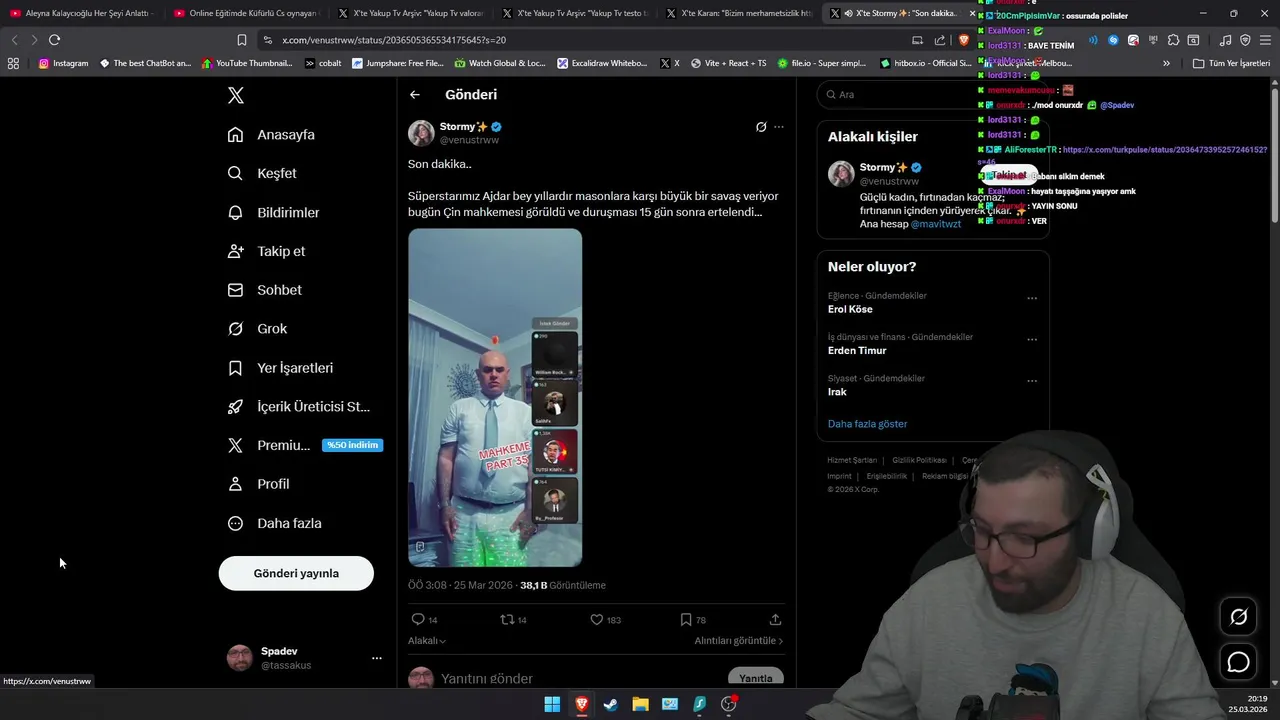Open File Explorer from the taskbar
This screenshot has width=1280, height=720.
click(640, 704)
